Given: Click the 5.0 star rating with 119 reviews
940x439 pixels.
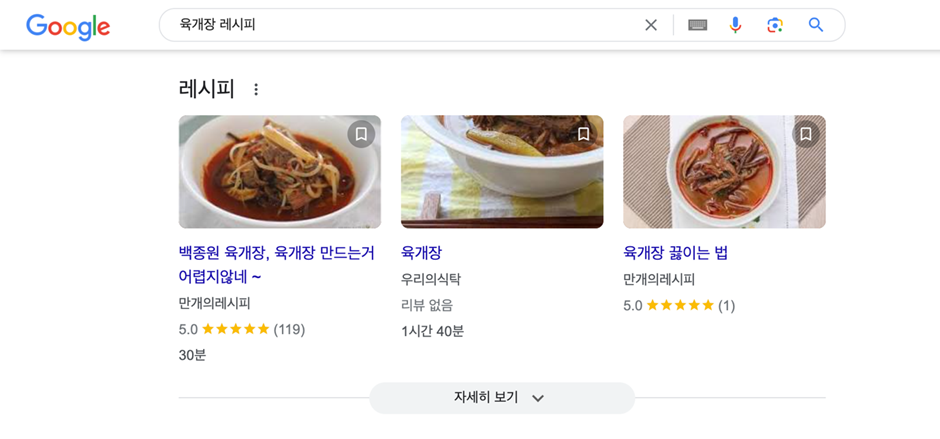Looking at the screenshot, I should (x=241, y=329).
